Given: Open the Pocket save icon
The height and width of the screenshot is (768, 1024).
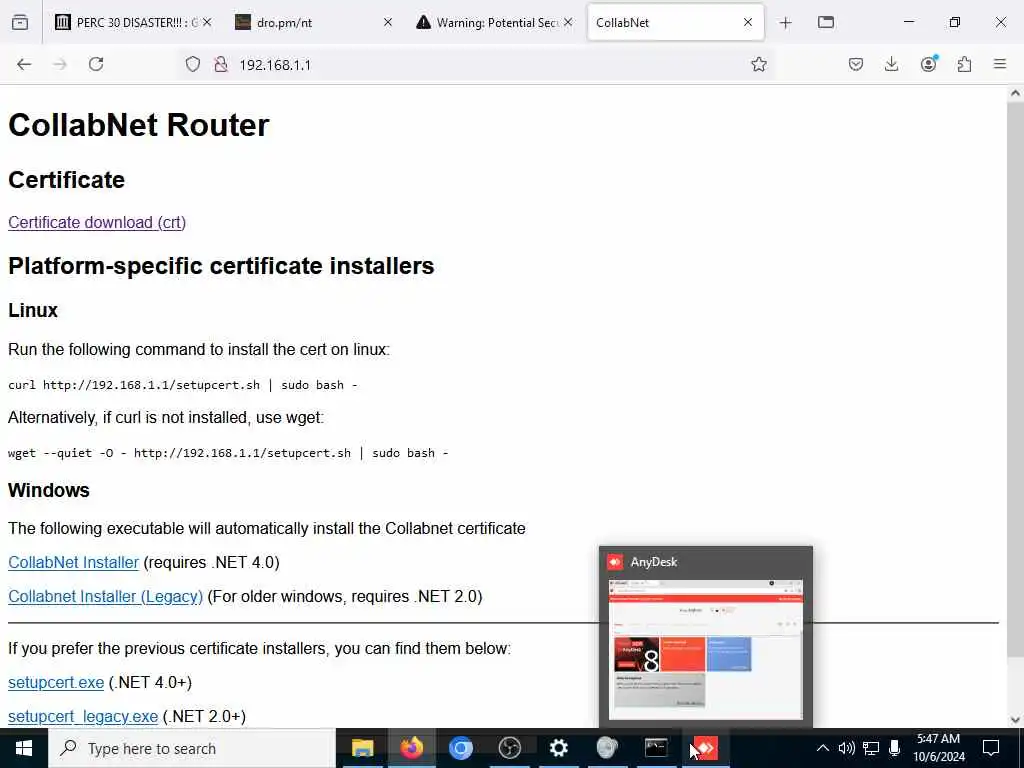Looking at the screenshot, I should click(x=856, y=64).
